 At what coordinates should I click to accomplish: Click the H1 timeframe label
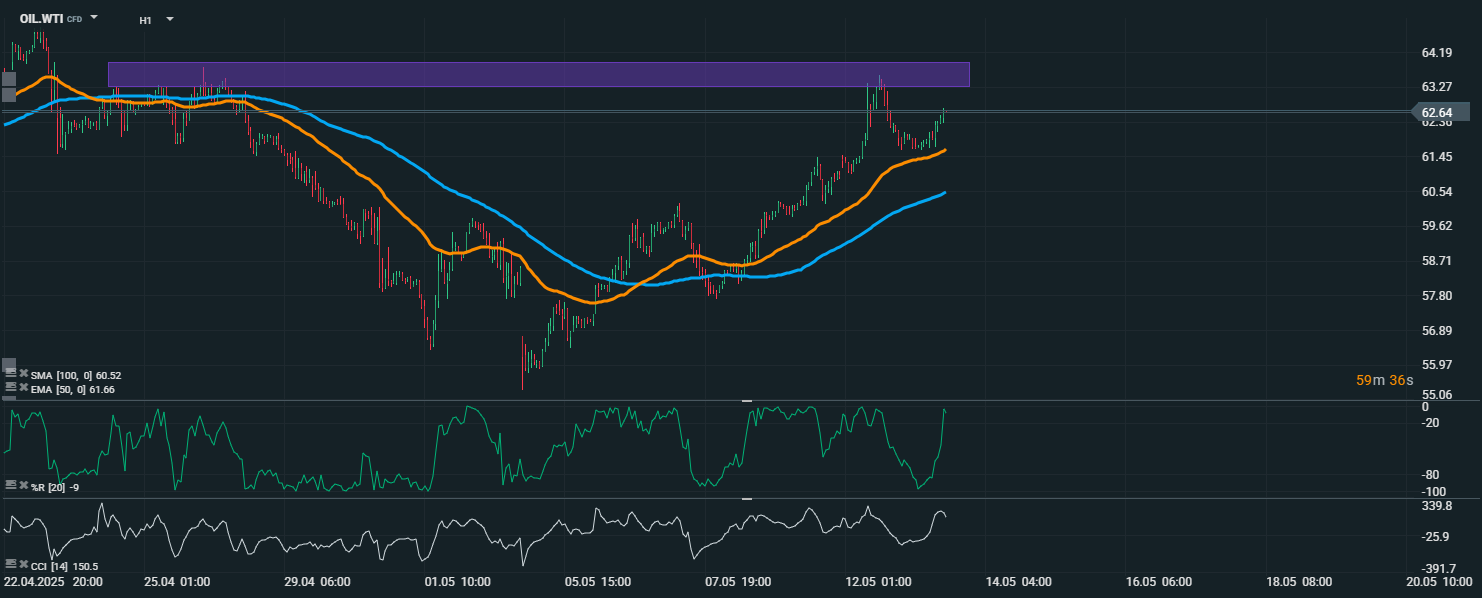tap(146, 20)
